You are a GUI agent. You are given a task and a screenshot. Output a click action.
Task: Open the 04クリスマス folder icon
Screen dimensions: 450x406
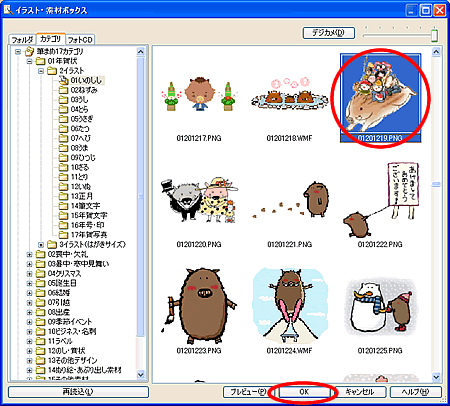40,274
